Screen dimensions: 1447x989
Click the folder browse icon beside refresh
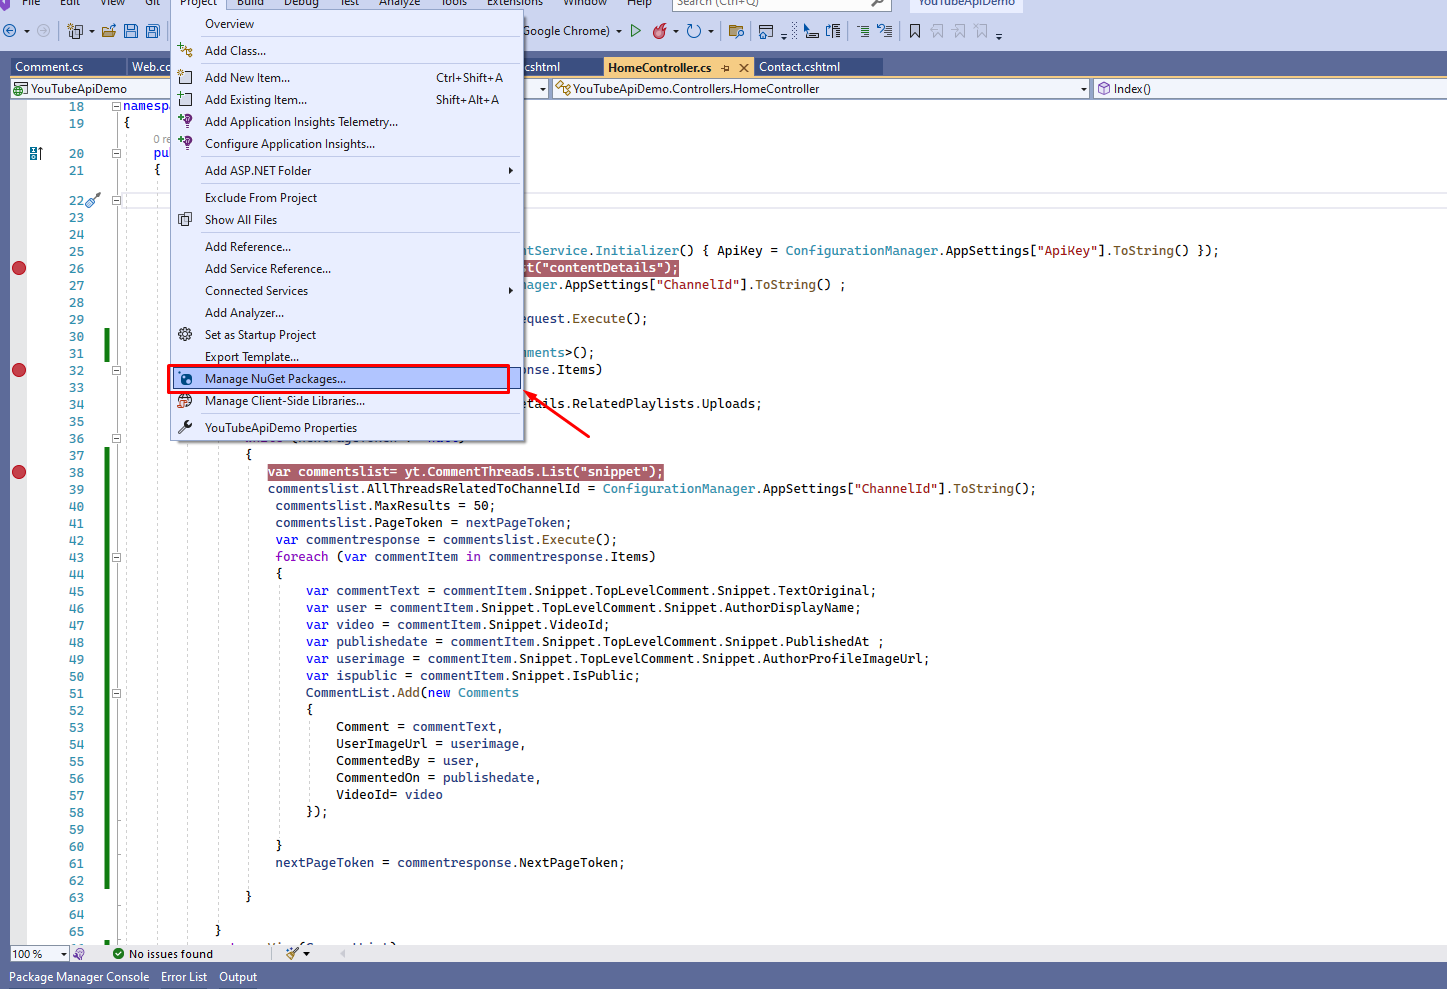pos(736,31)
